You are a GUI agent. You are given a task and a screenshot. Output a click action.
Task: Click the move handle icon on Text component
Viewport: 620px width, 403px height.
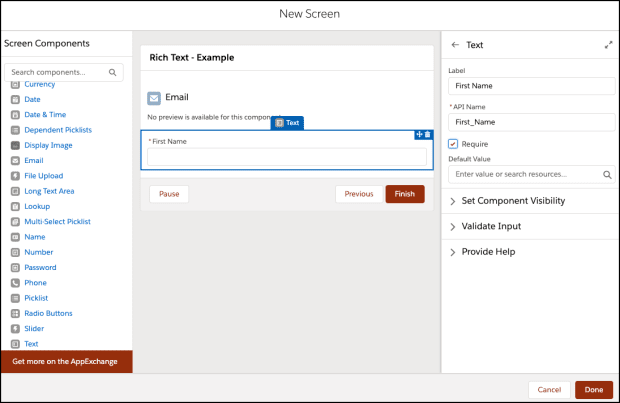(419, 134)
